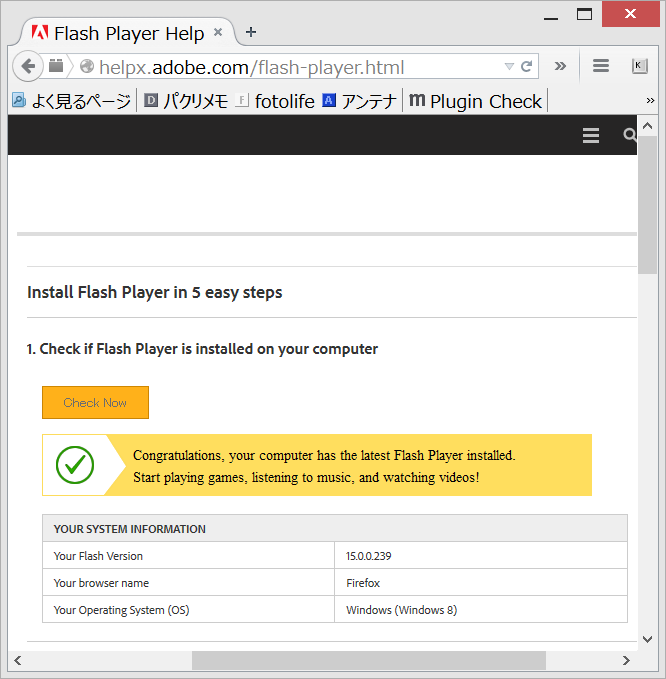
Task: Click the clapperboard icon beside the Back button
Action: coord(56,66)
